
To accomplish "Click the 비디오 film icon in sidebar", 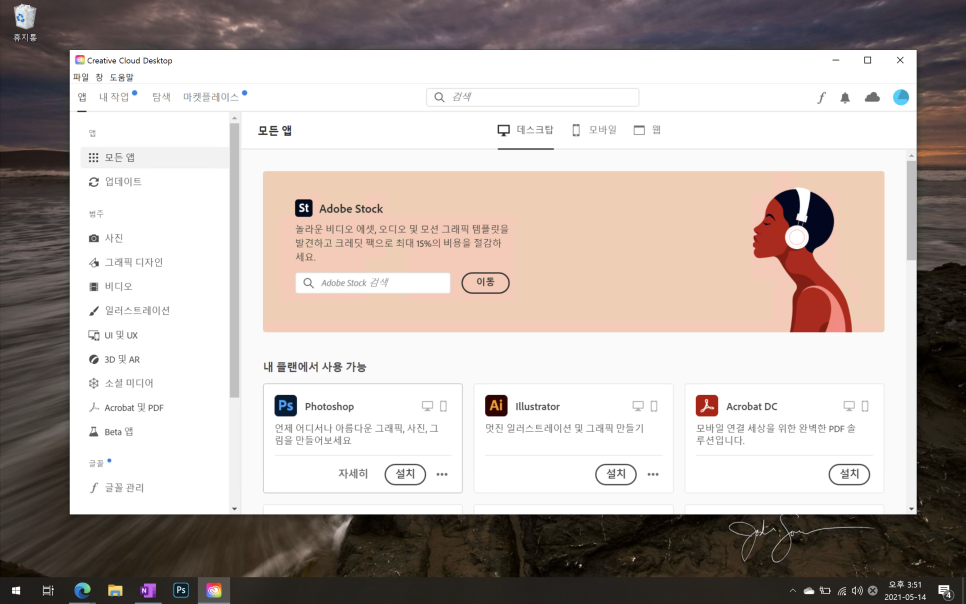I will (94, 287).
